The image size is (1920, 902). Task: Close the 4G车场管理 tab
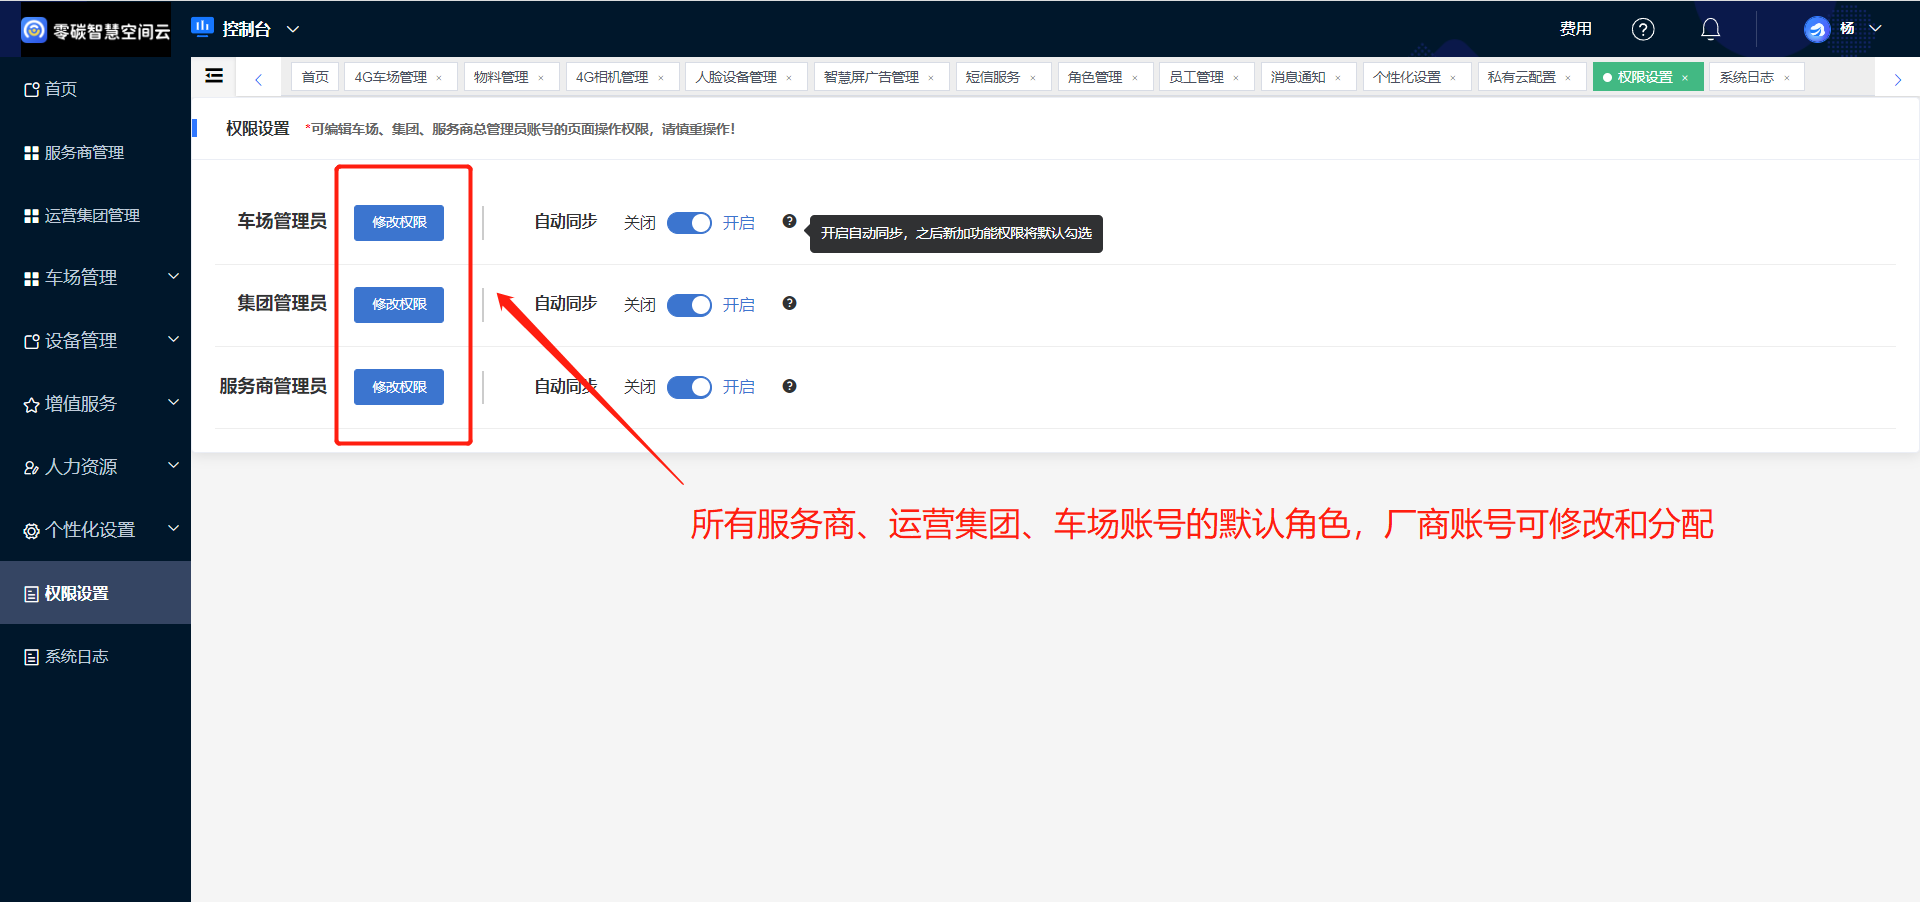439,78
